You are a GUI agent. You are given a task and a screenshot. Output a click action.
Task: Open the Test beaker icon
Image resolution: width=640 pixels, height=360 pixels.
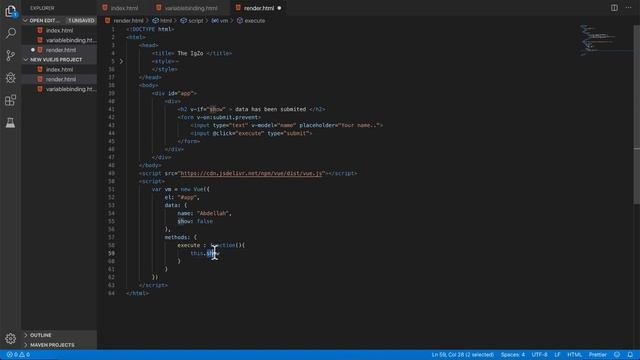pos(11,123)
